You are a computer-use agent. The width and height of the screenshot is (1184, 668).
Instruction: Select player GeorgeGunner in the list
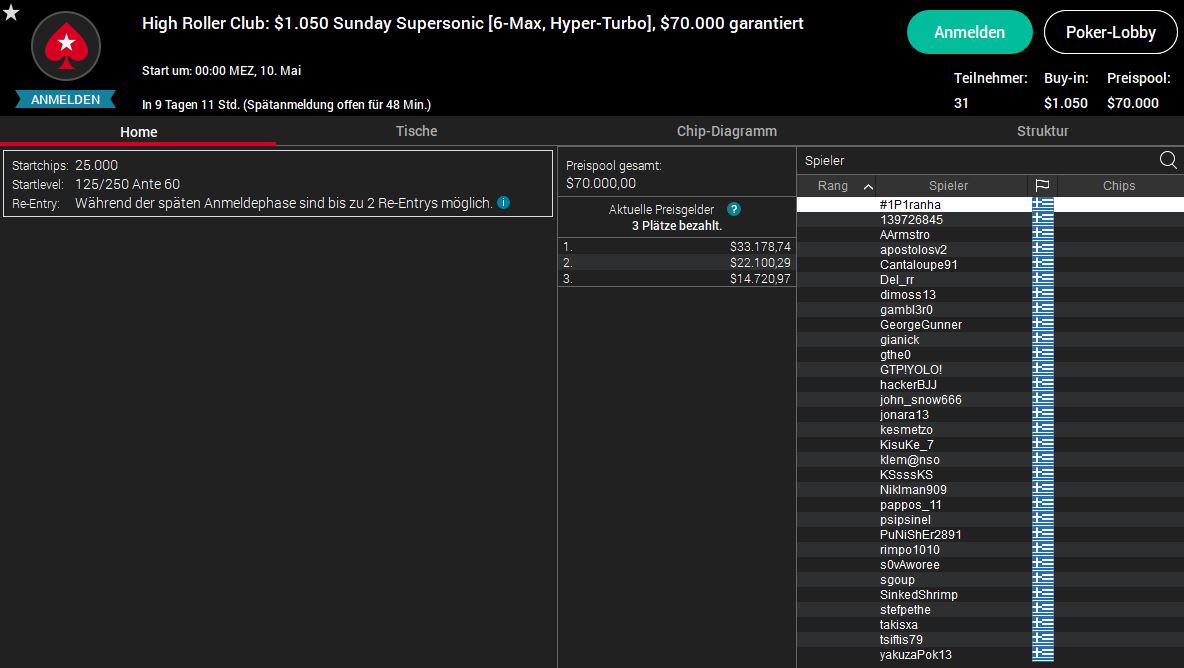point(921,325)
